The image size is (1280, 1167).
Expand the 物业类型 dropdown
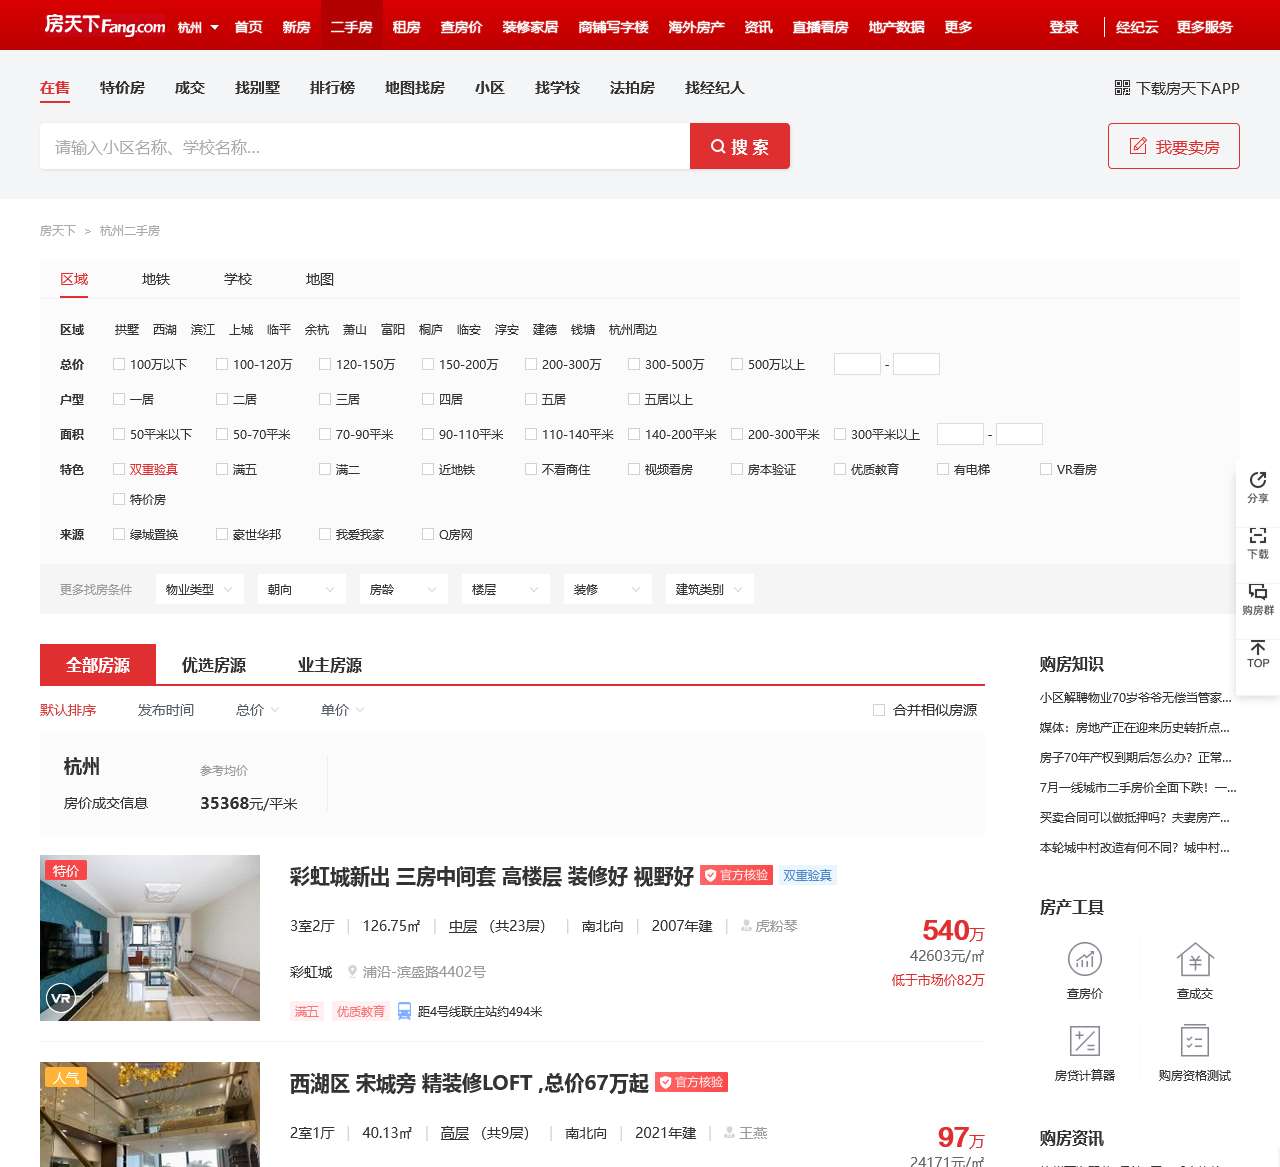pos(200,590)
